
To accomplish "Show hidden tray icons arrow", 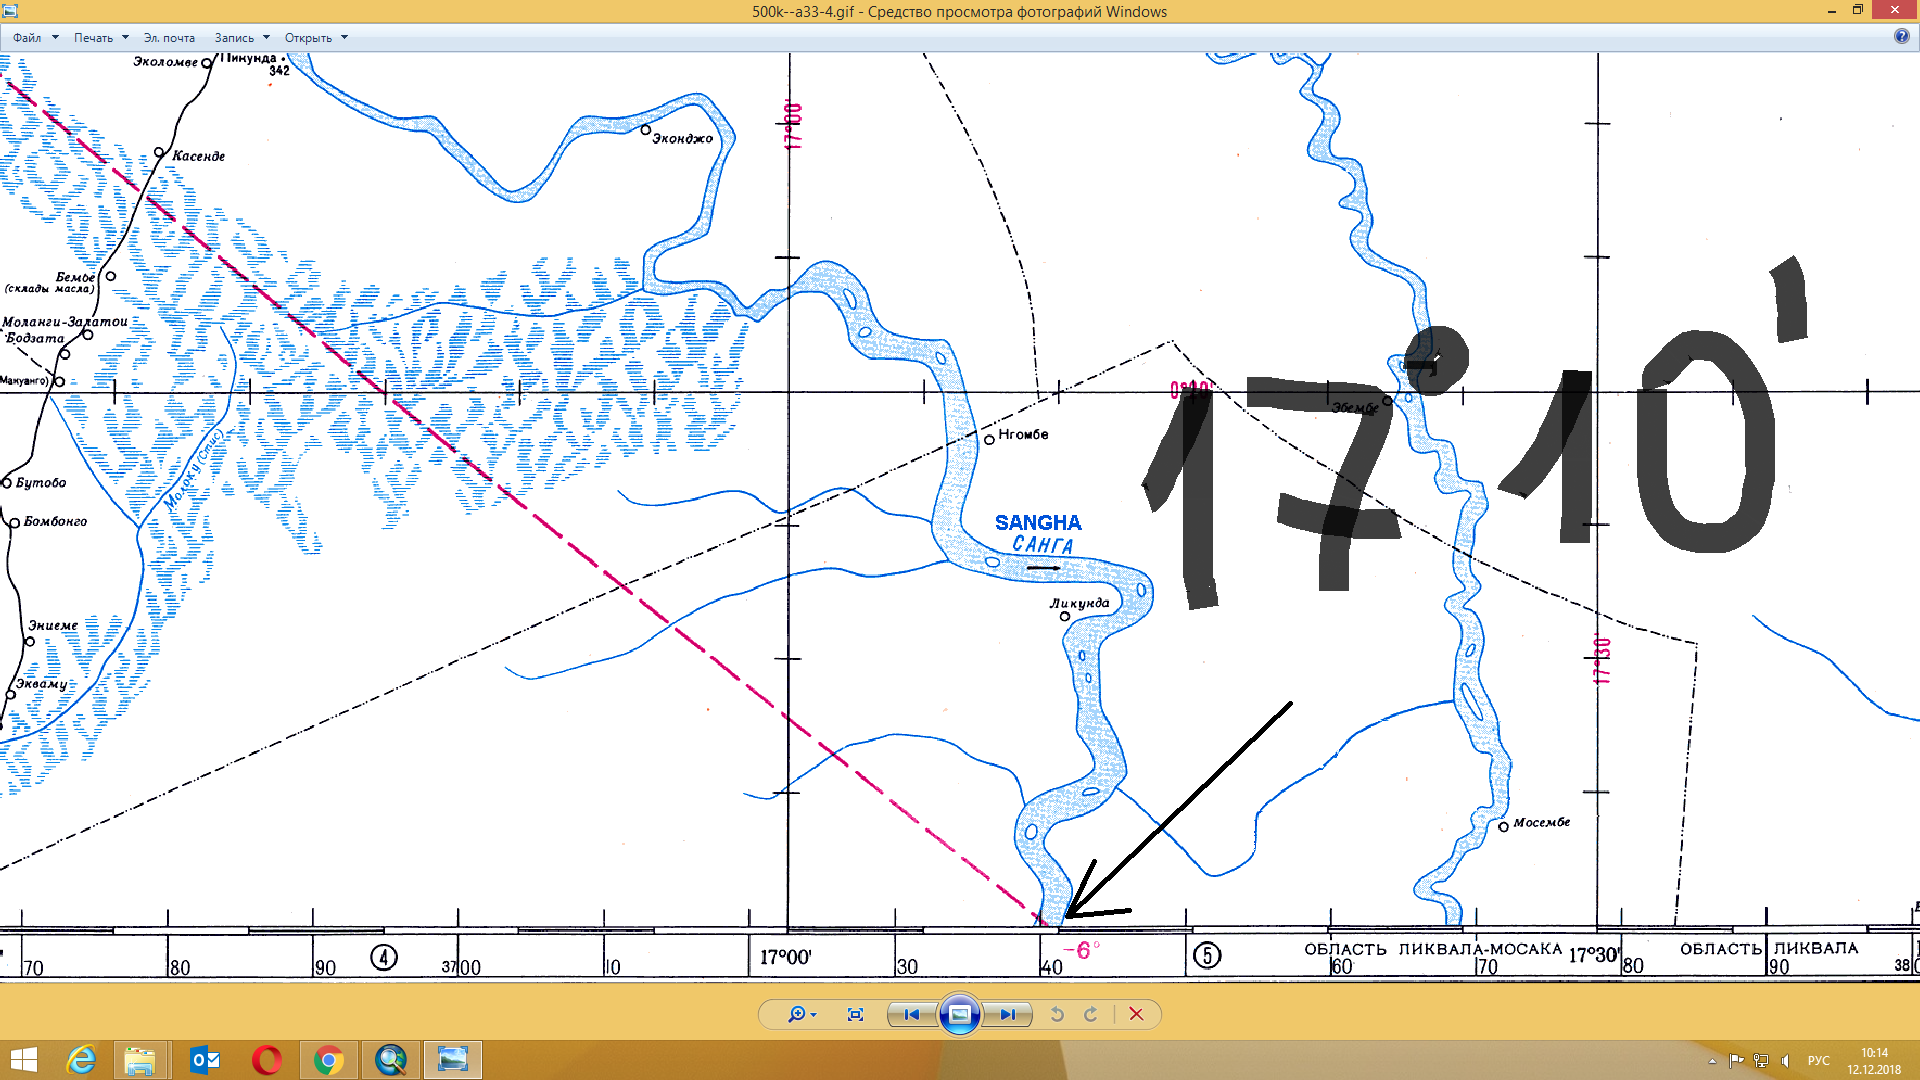I will click(1712, 1061).
